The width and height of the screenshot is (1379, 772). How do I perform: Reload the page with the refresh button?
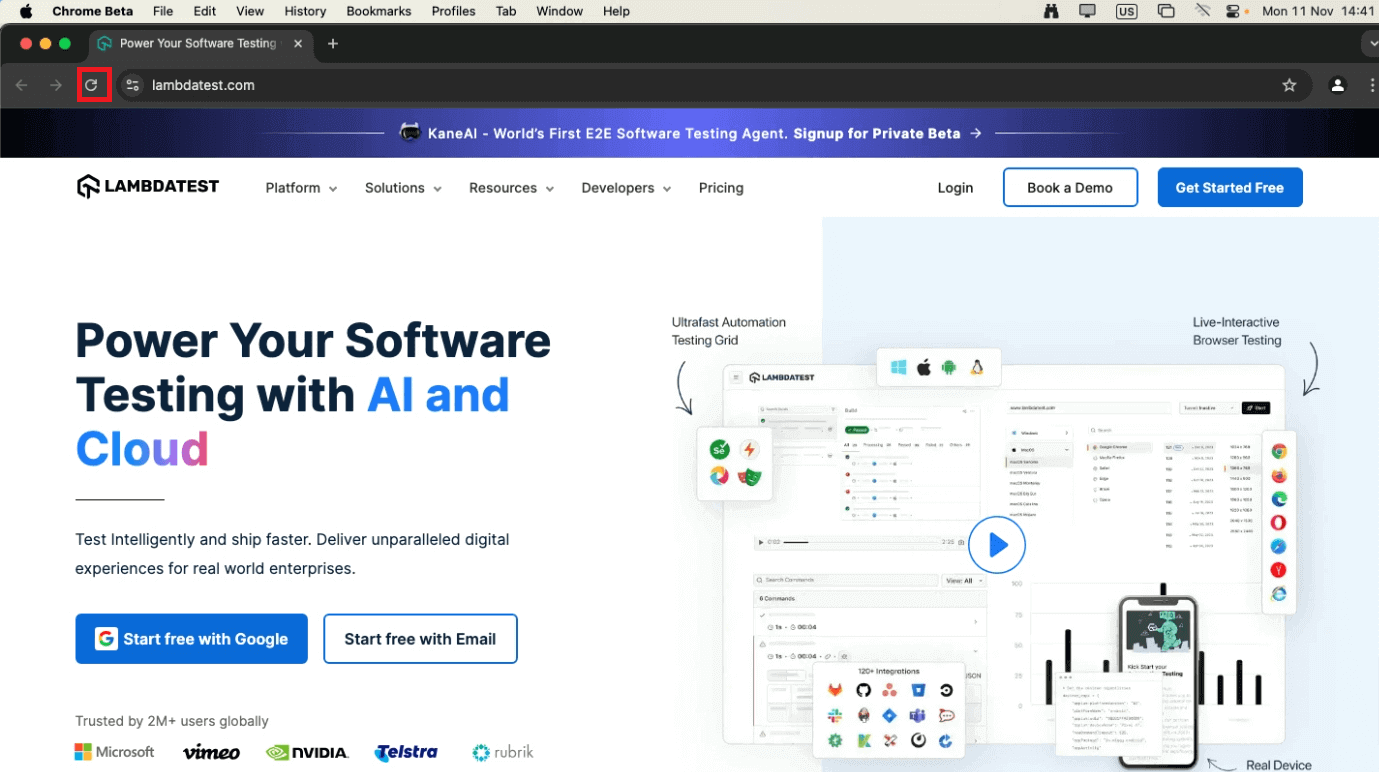[92, 85]
